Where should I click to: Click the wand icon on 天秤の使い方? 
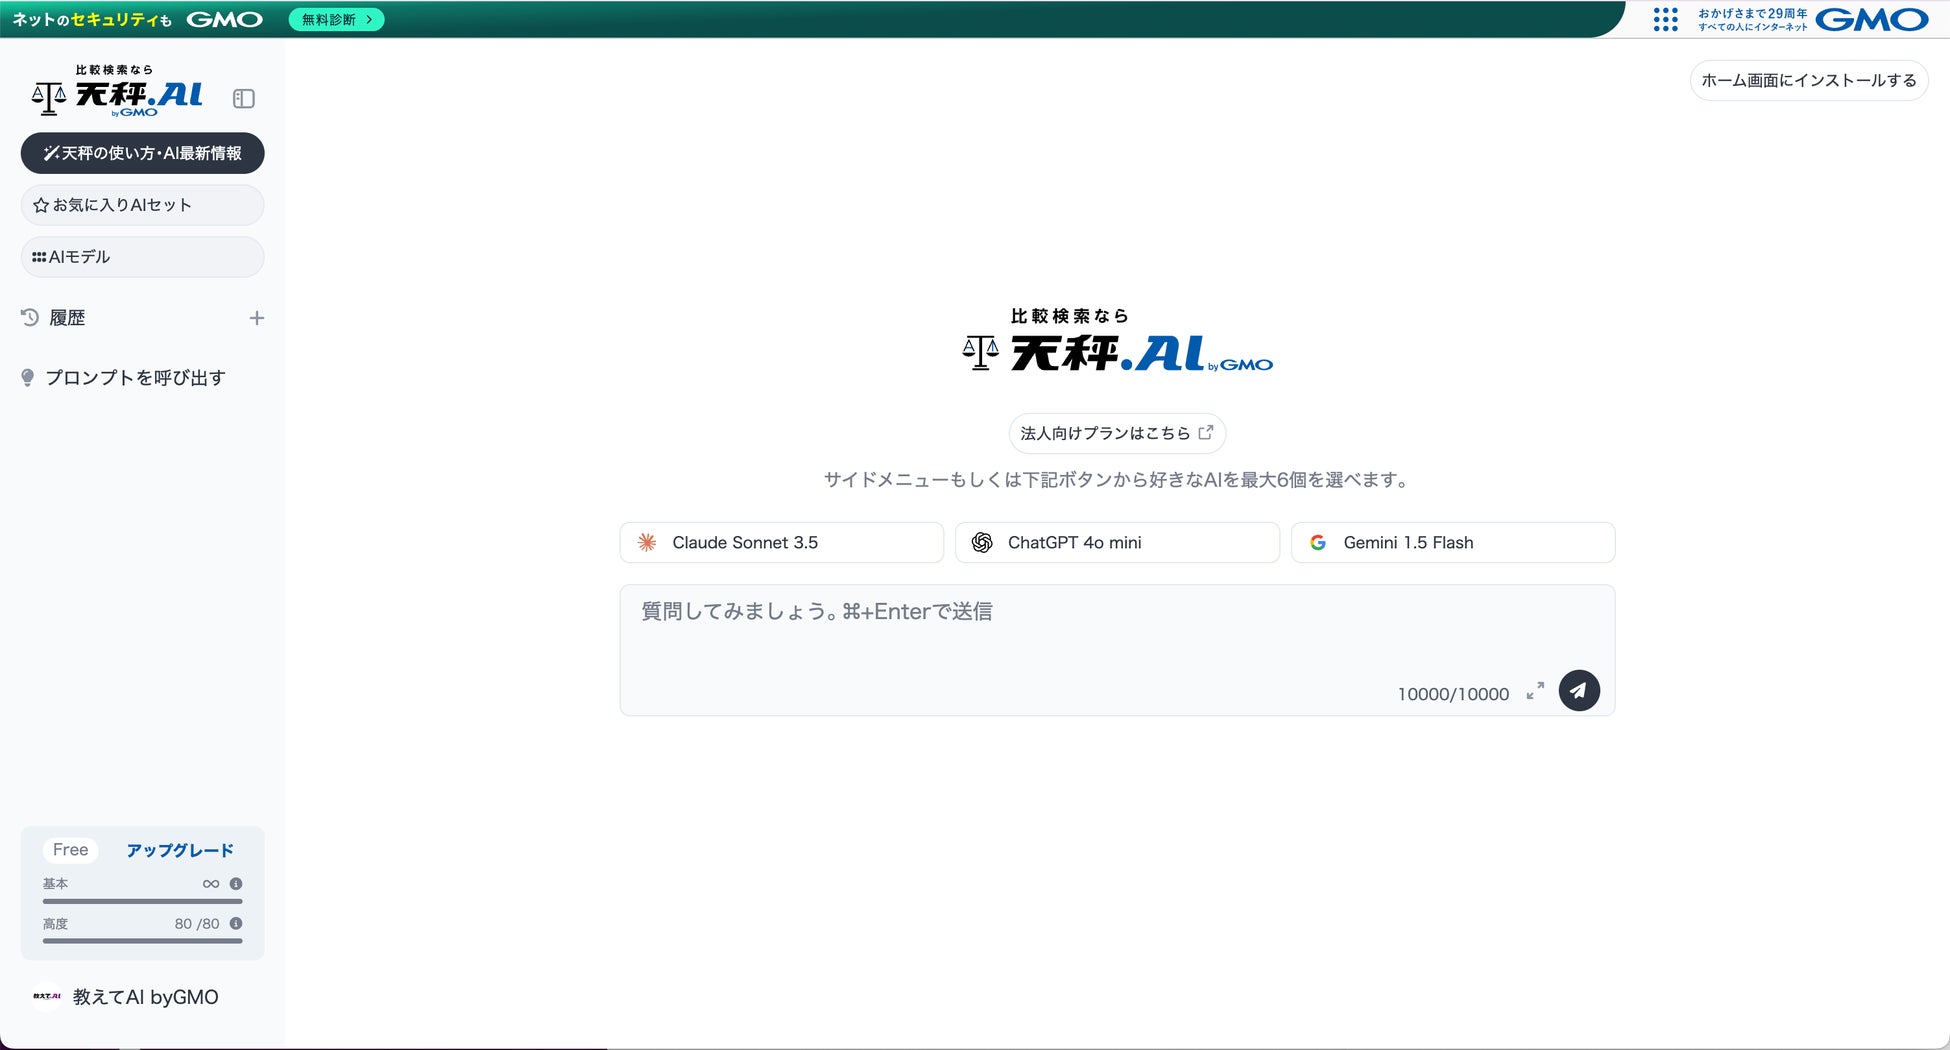coord(51,153)
